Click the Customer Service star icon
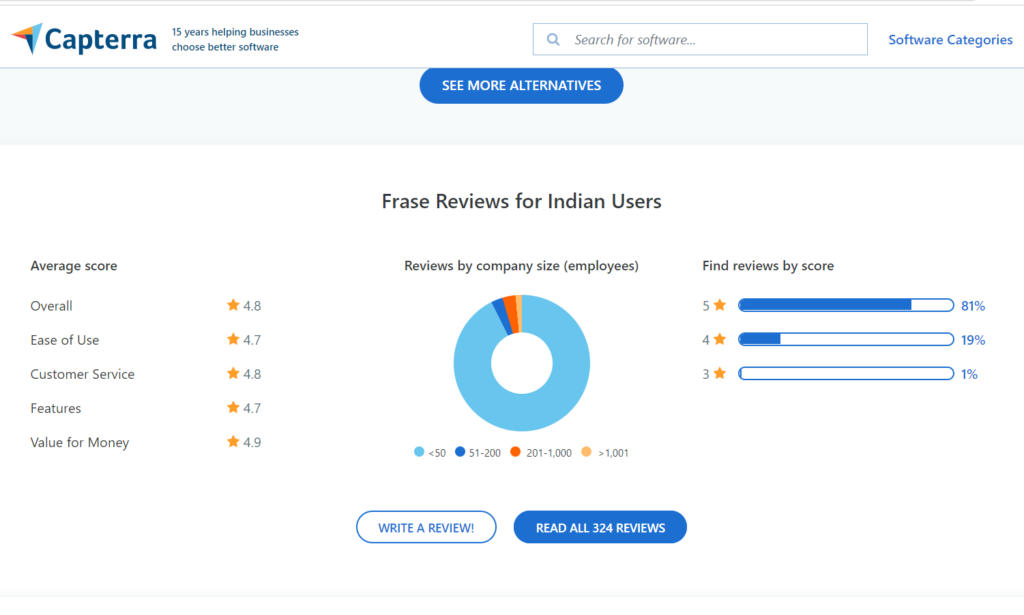Image resolution: width=1024 pixels, height=615 pixels. pos(233,374)
